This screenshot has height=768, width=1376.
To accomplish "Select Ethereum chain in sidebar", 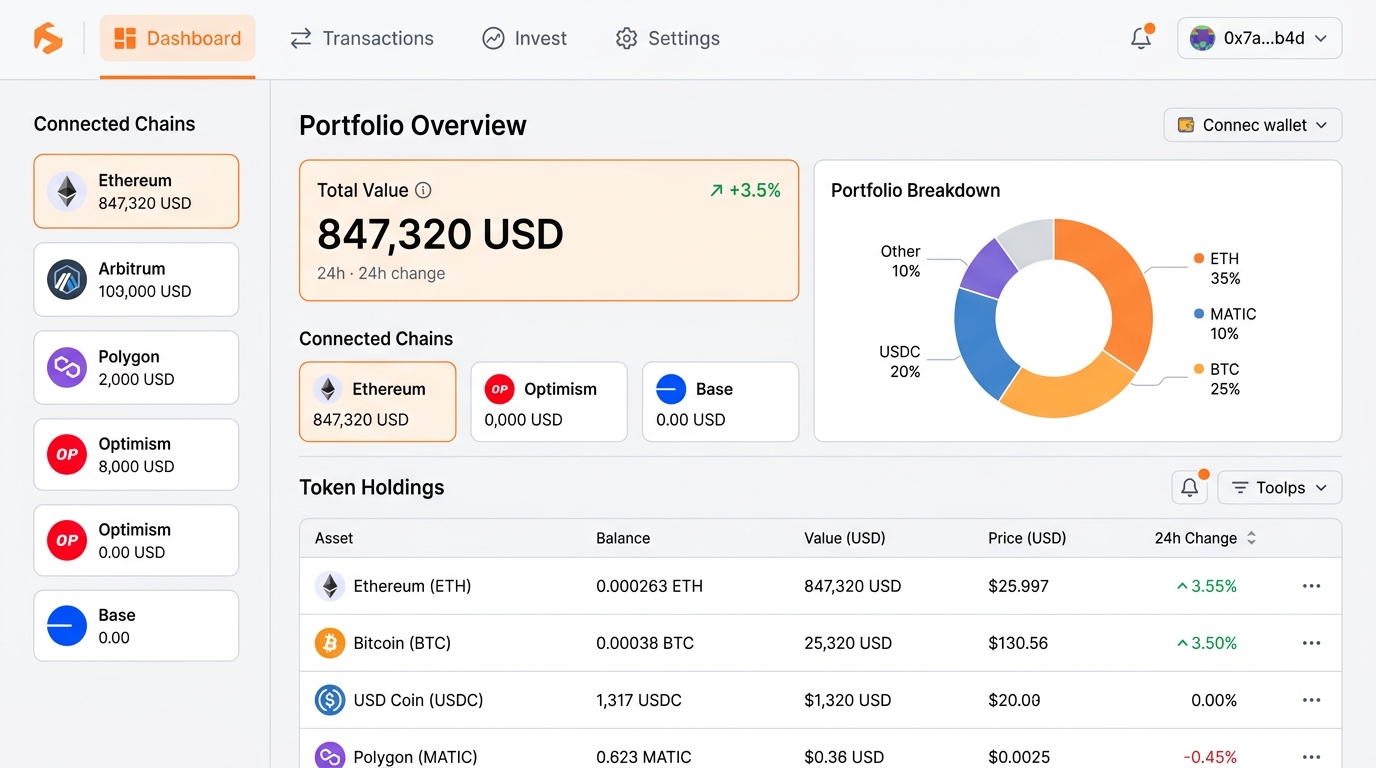I will [136, 191].
